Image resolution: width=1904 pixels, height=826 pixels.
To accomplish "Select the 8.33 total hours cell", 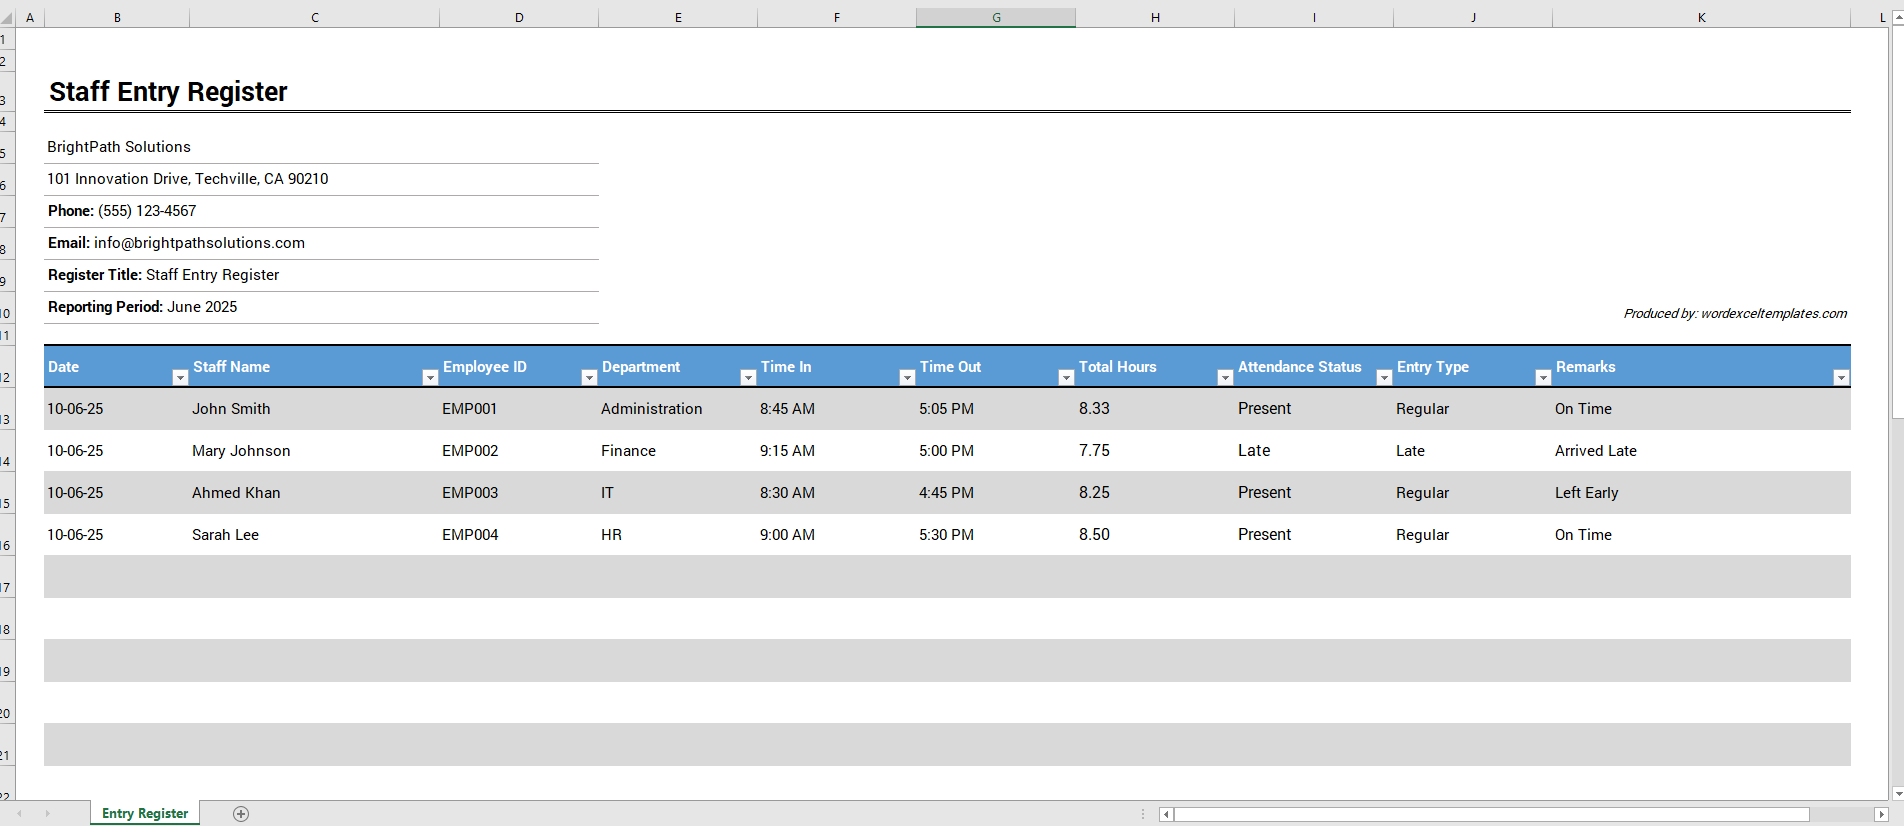I will [x=1155, y=408].
